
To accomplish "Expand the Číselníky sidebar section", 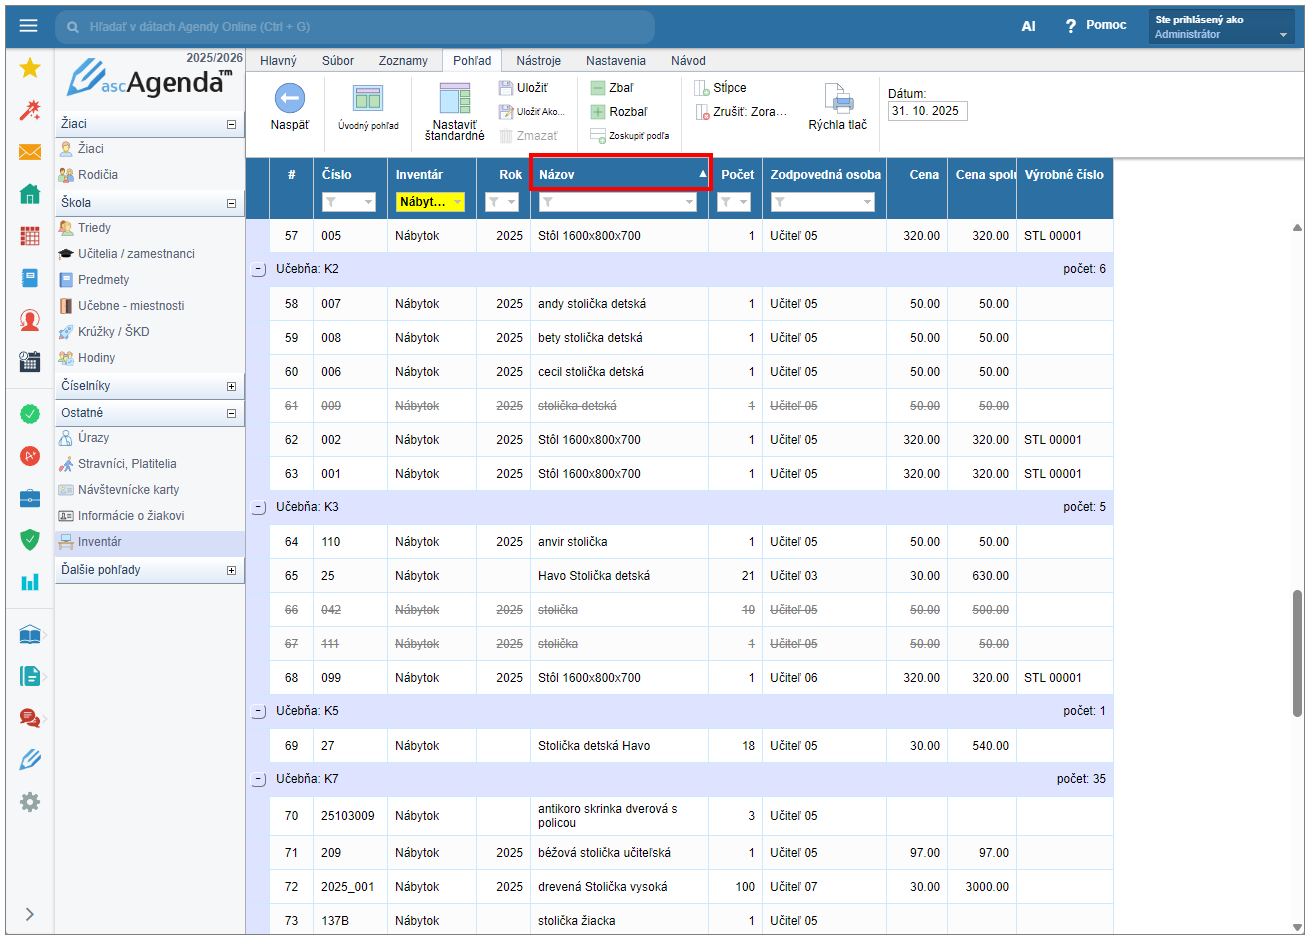I will 231,386.
